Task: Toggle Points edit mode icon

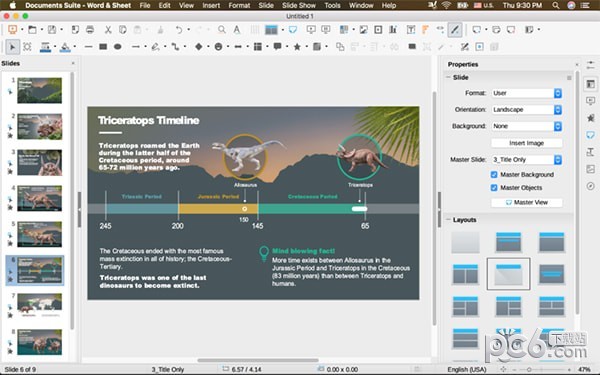Action: click(465, 47)
